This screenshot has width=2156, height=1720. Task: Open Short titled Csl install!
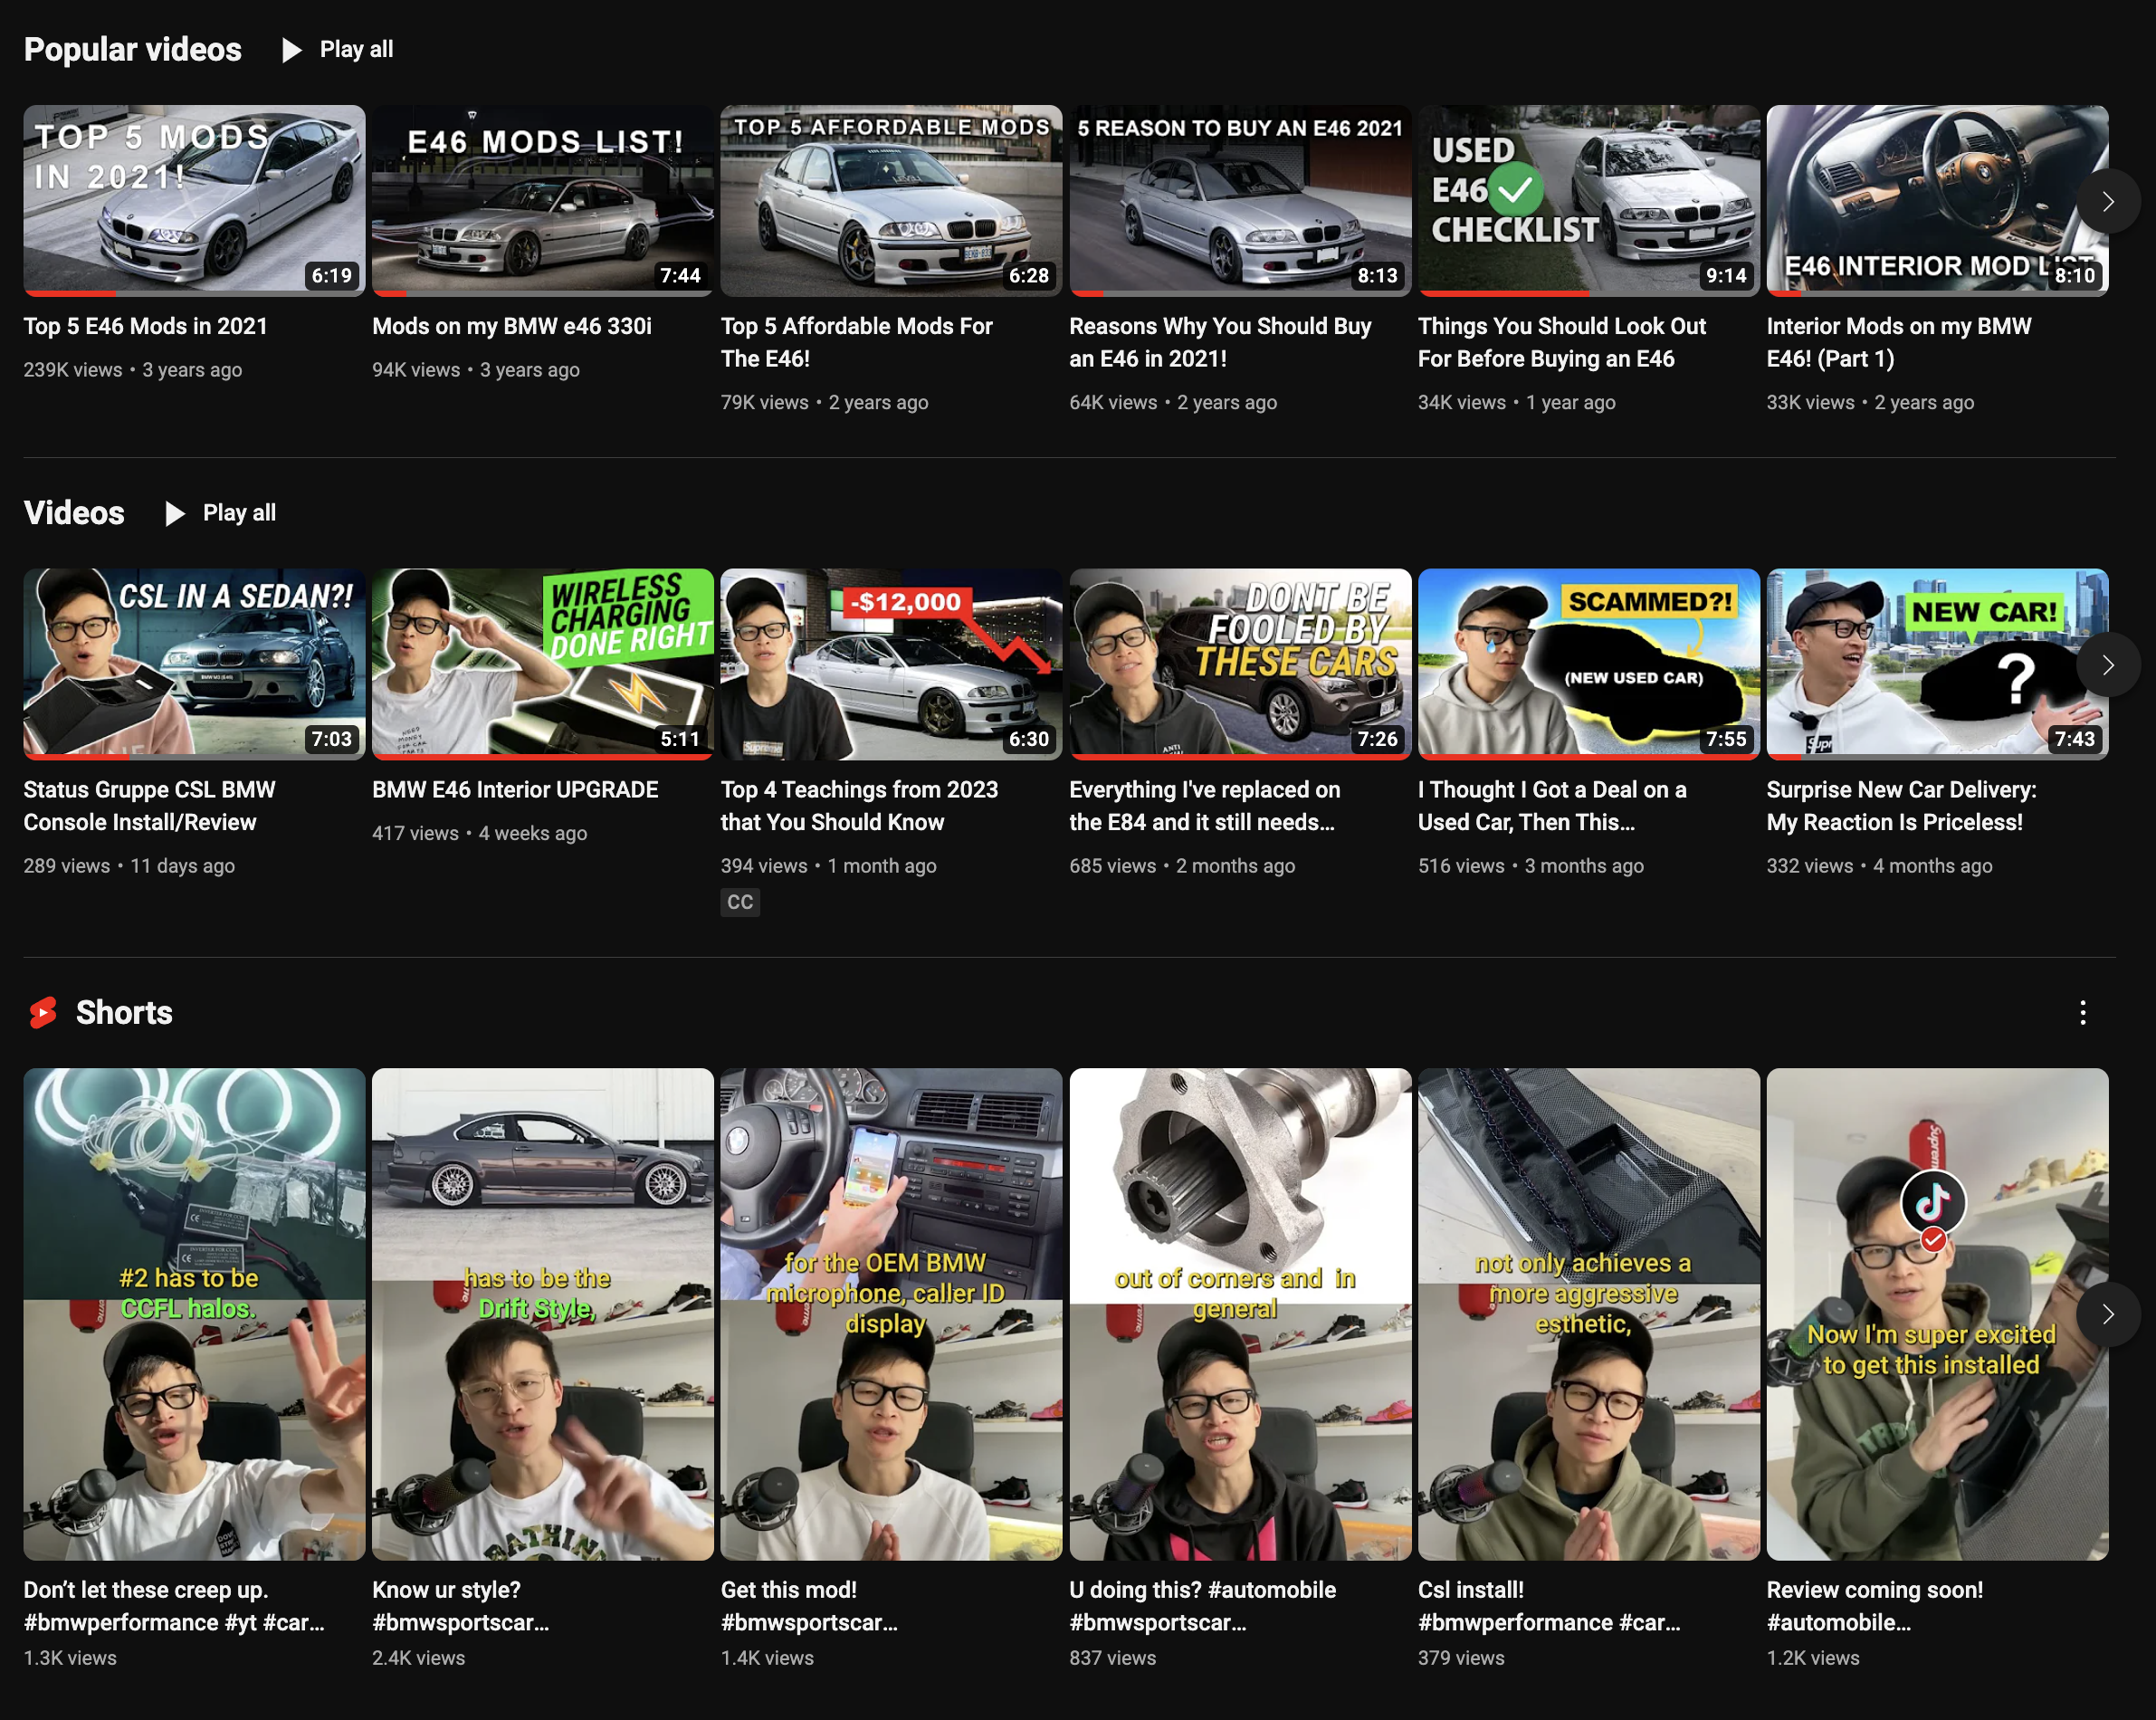coord(1549,1606)
